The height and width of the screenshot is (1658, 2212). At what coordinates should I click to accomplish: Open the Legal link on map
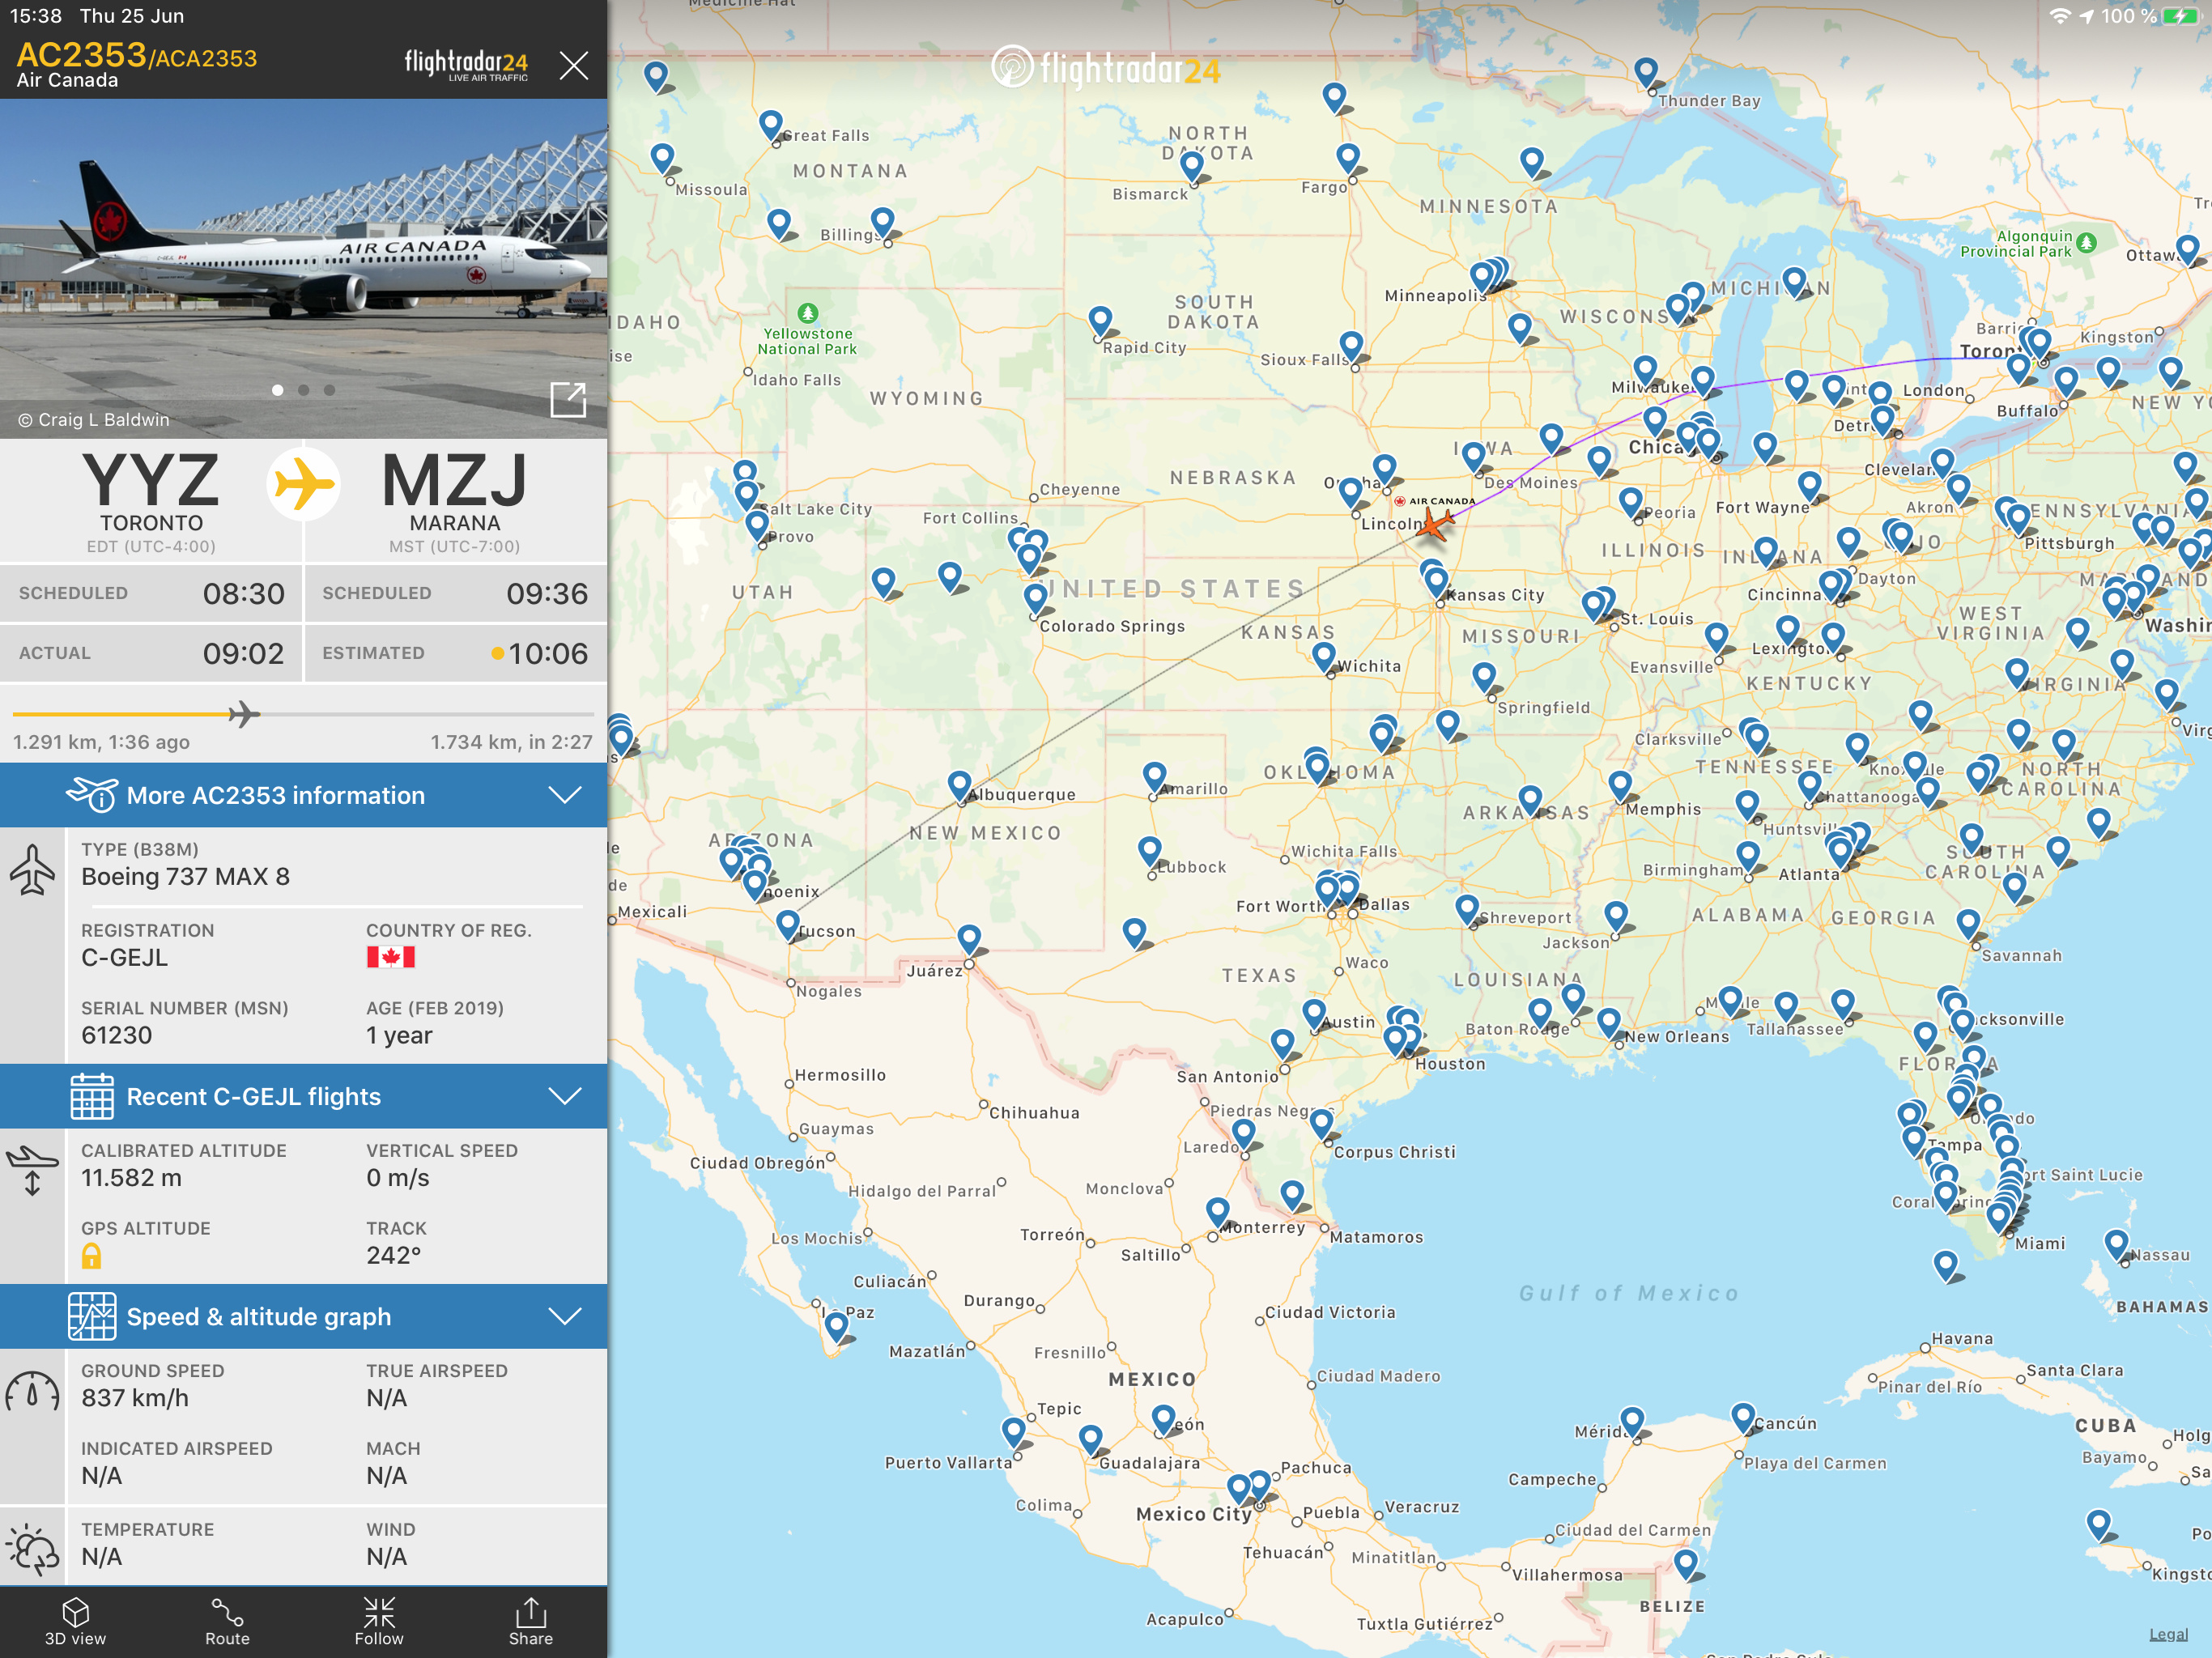[x=2168, y=1634]
